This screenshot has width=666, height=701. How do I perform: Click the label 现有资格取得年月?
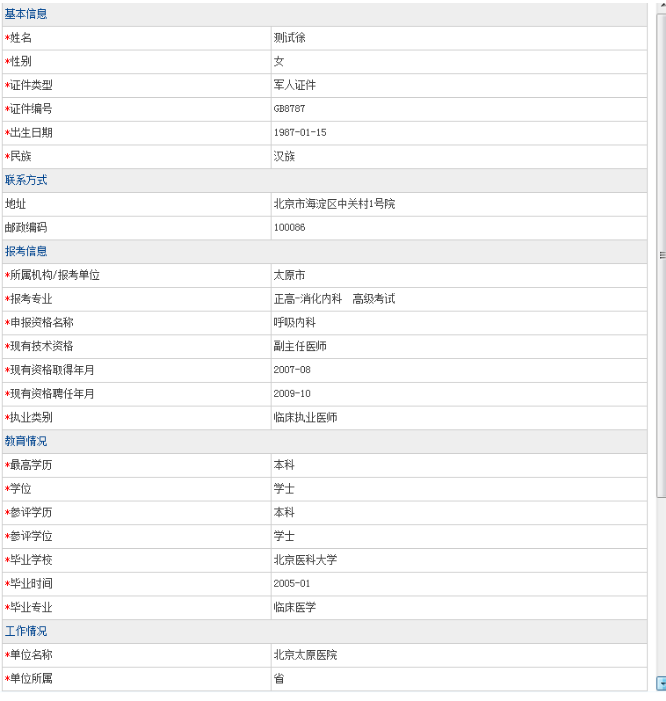coord(52,370)
